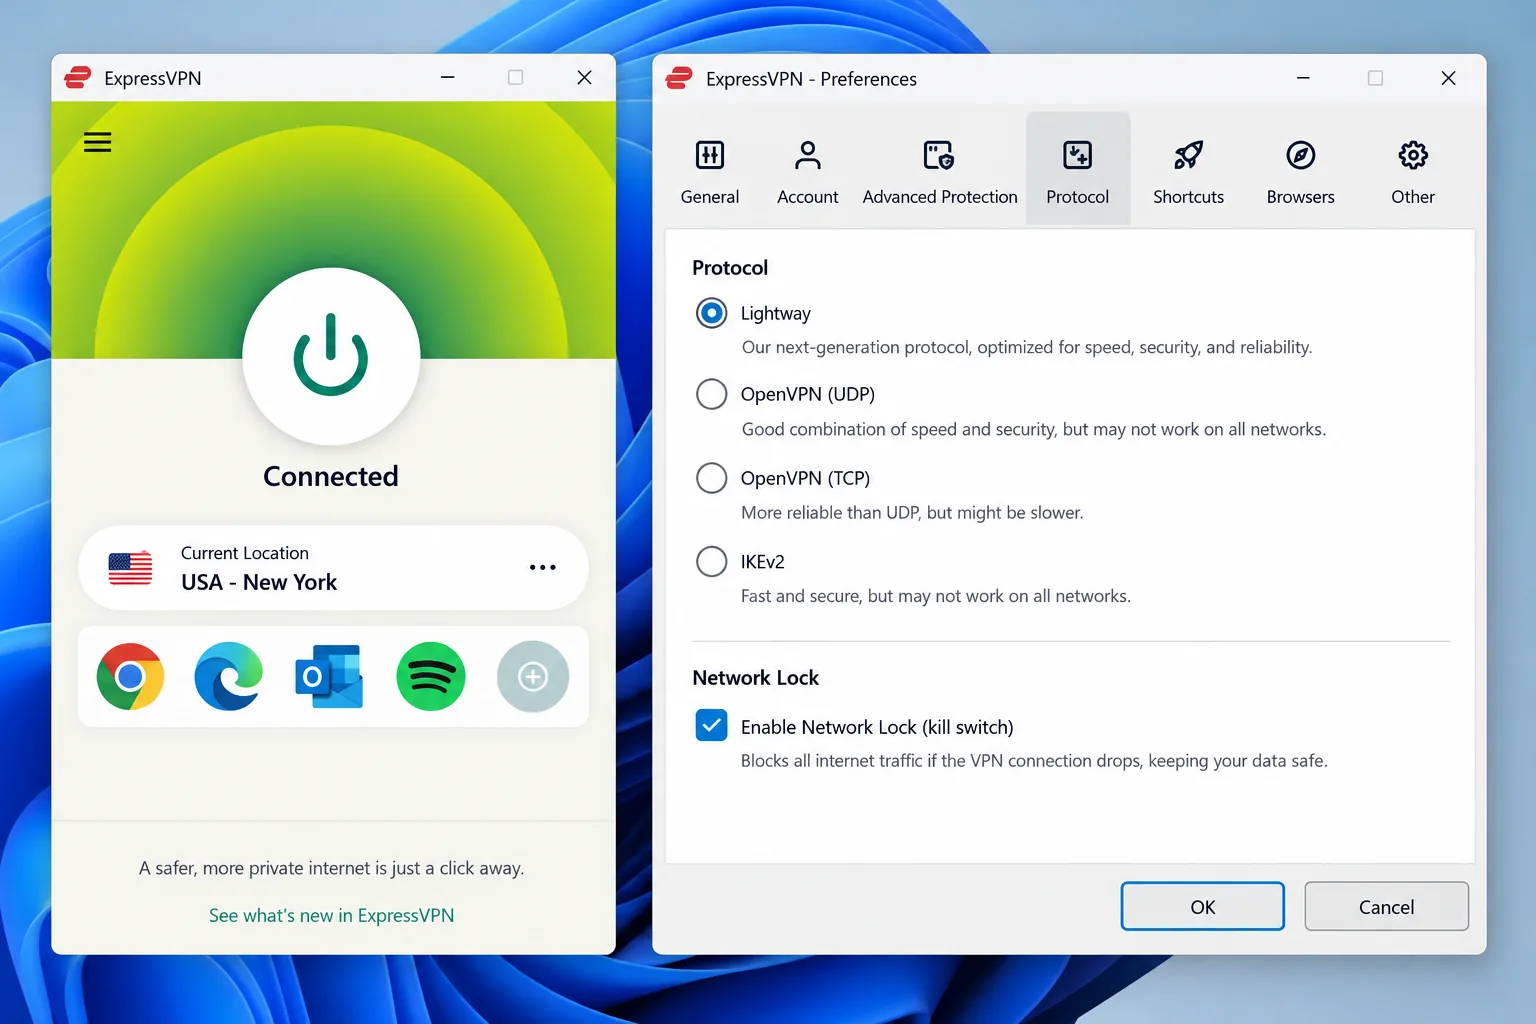The height and width of the screenshot is (1024, 1536).
Task: Open the hamburger menu in ExpressVPN
Action: click(x=97, y=142)
